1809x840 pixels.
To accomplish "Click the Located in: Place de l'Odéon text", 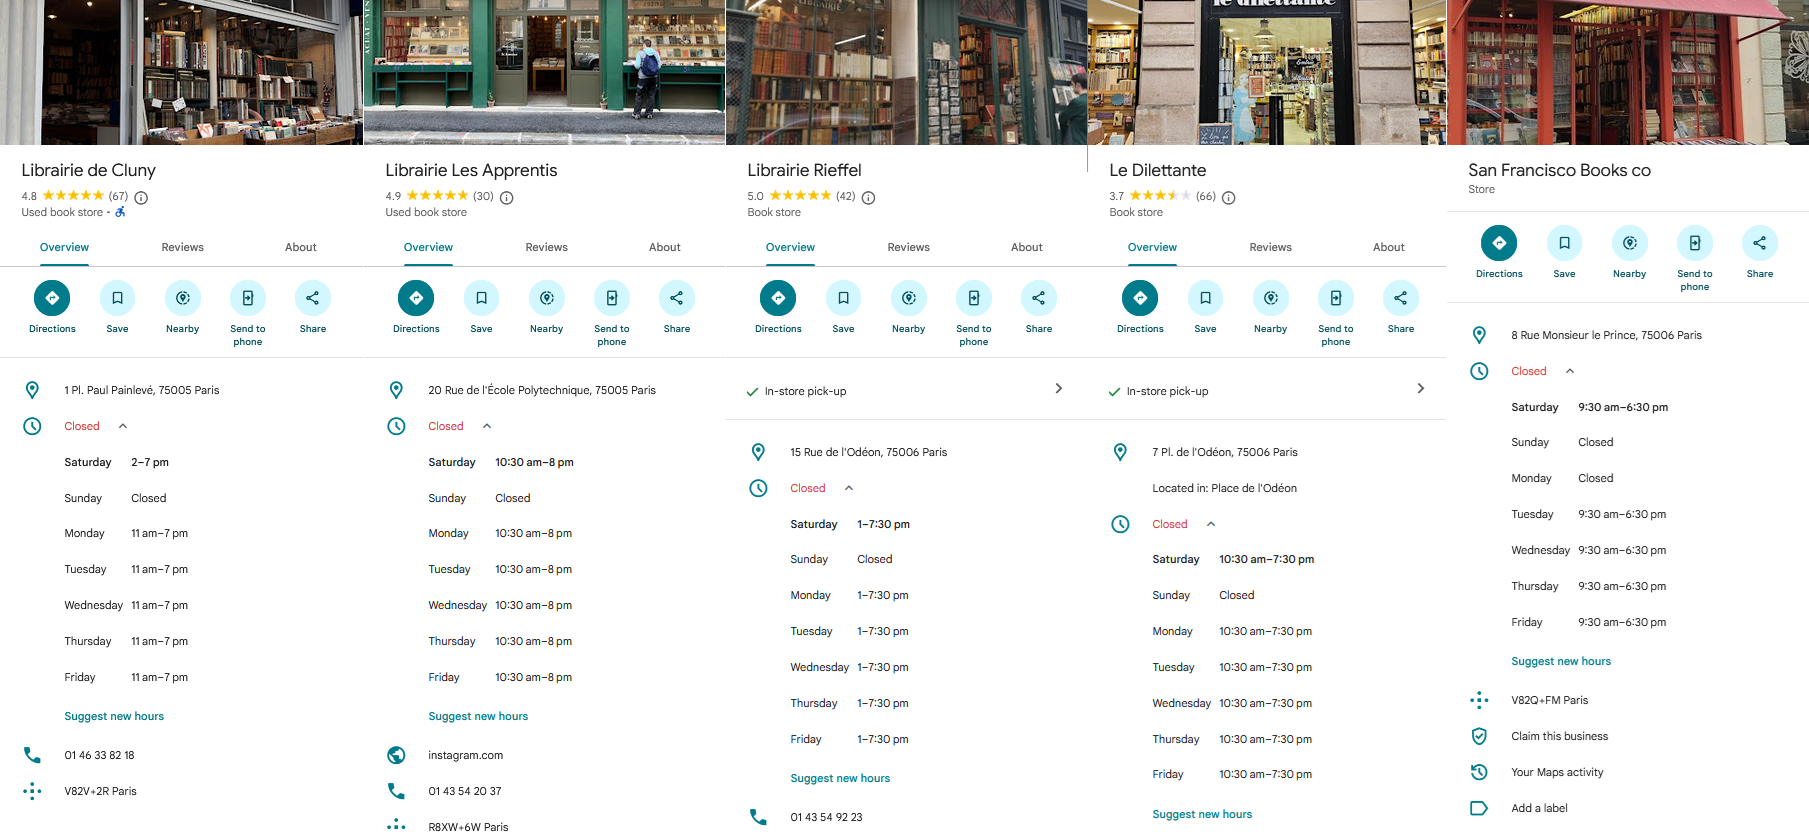I will click(x=1224, y=488).
